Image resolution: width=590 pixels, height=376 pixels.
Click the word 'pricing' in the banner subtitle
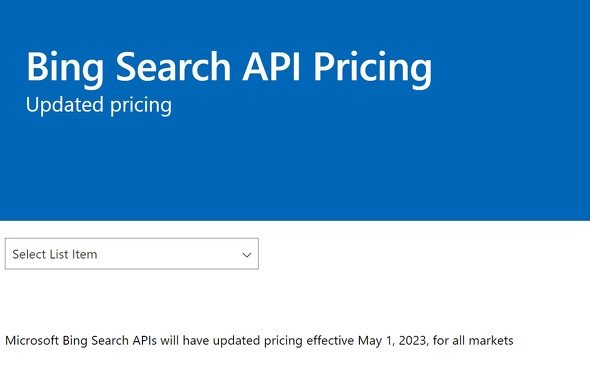click(x=141, y=106)
